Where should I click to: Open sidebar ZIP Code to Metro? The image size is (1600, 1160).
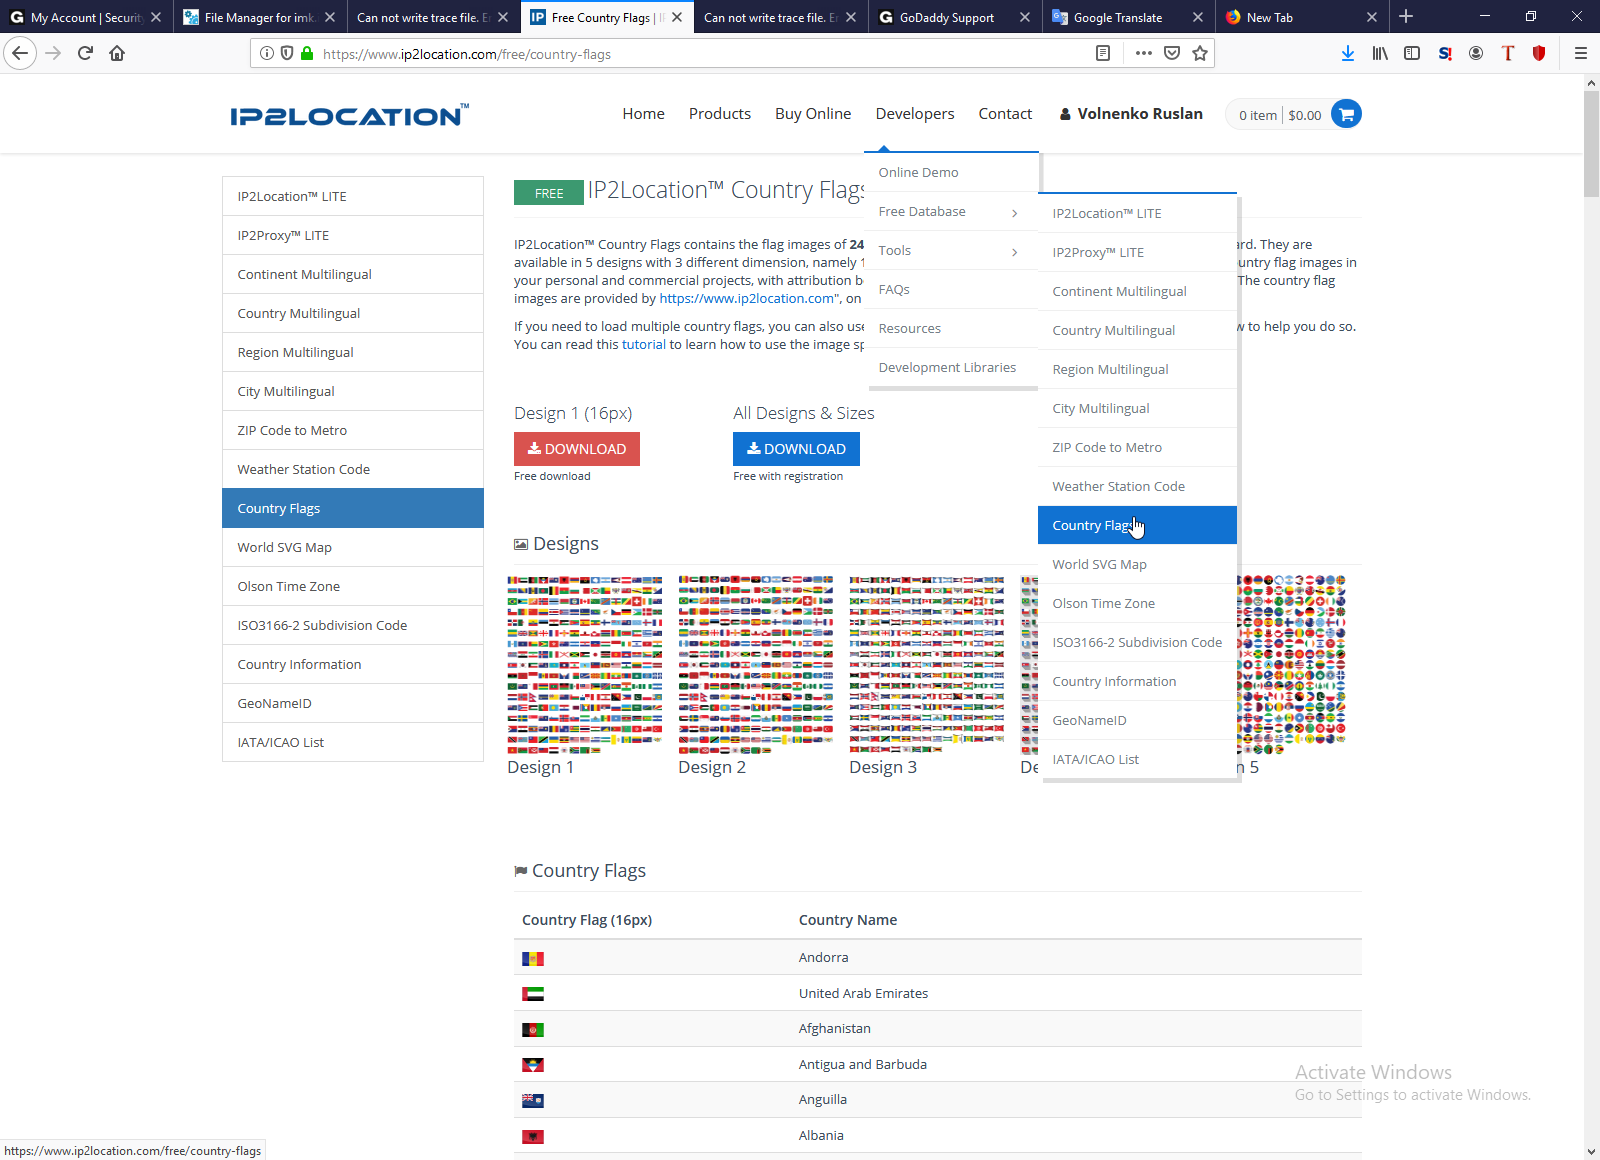point(353,430)
